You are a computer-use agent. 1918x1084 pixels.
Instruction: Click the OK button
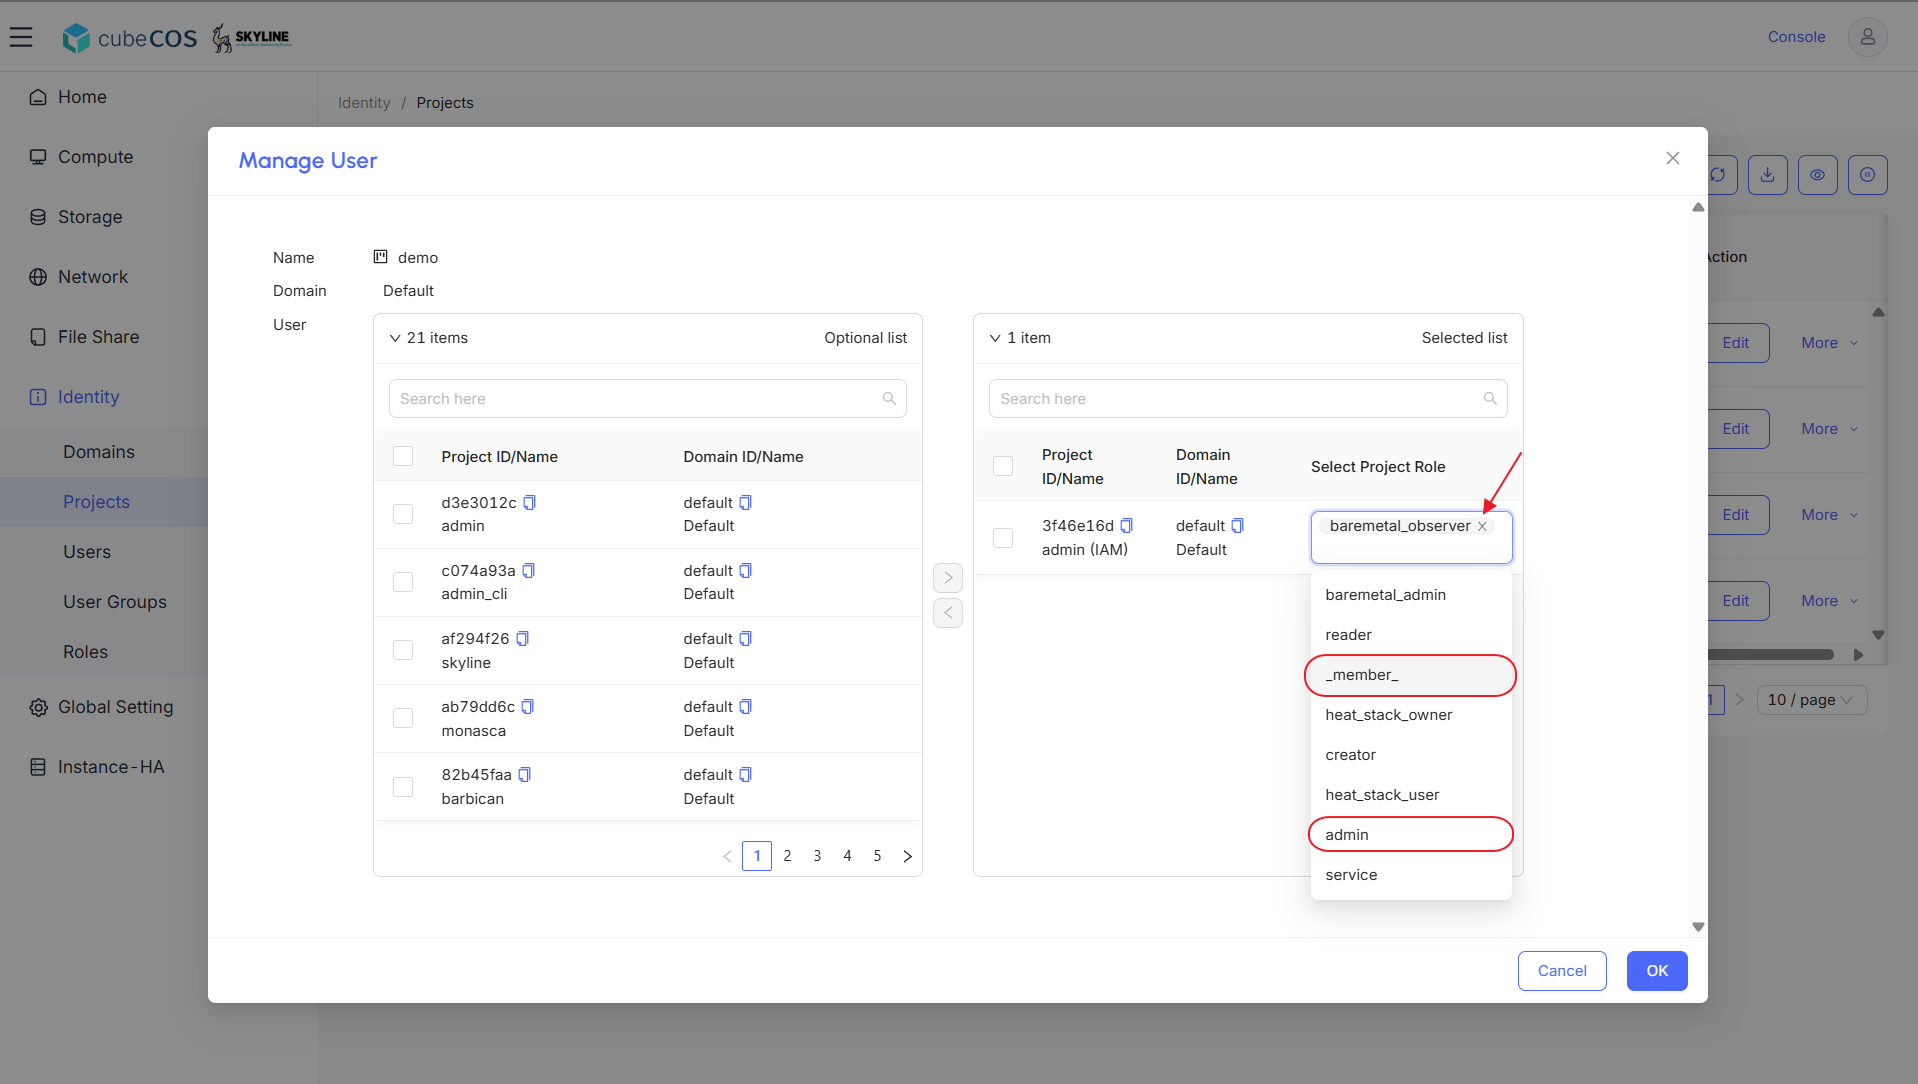pyautogui.click(x=1657, y=971)
